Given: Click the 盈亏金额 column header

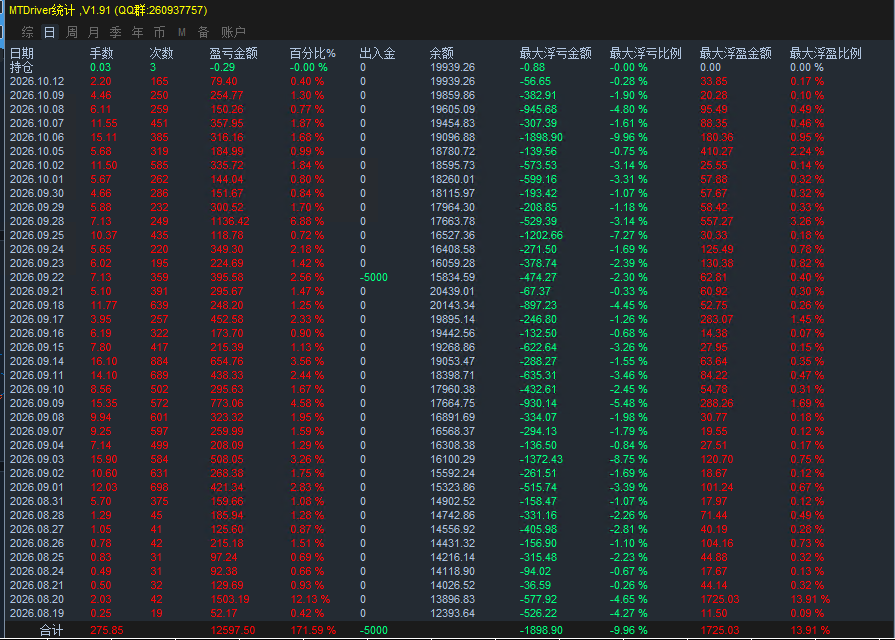Looking at the screenshot, I should pyautogui.click(x=233, y=54).
